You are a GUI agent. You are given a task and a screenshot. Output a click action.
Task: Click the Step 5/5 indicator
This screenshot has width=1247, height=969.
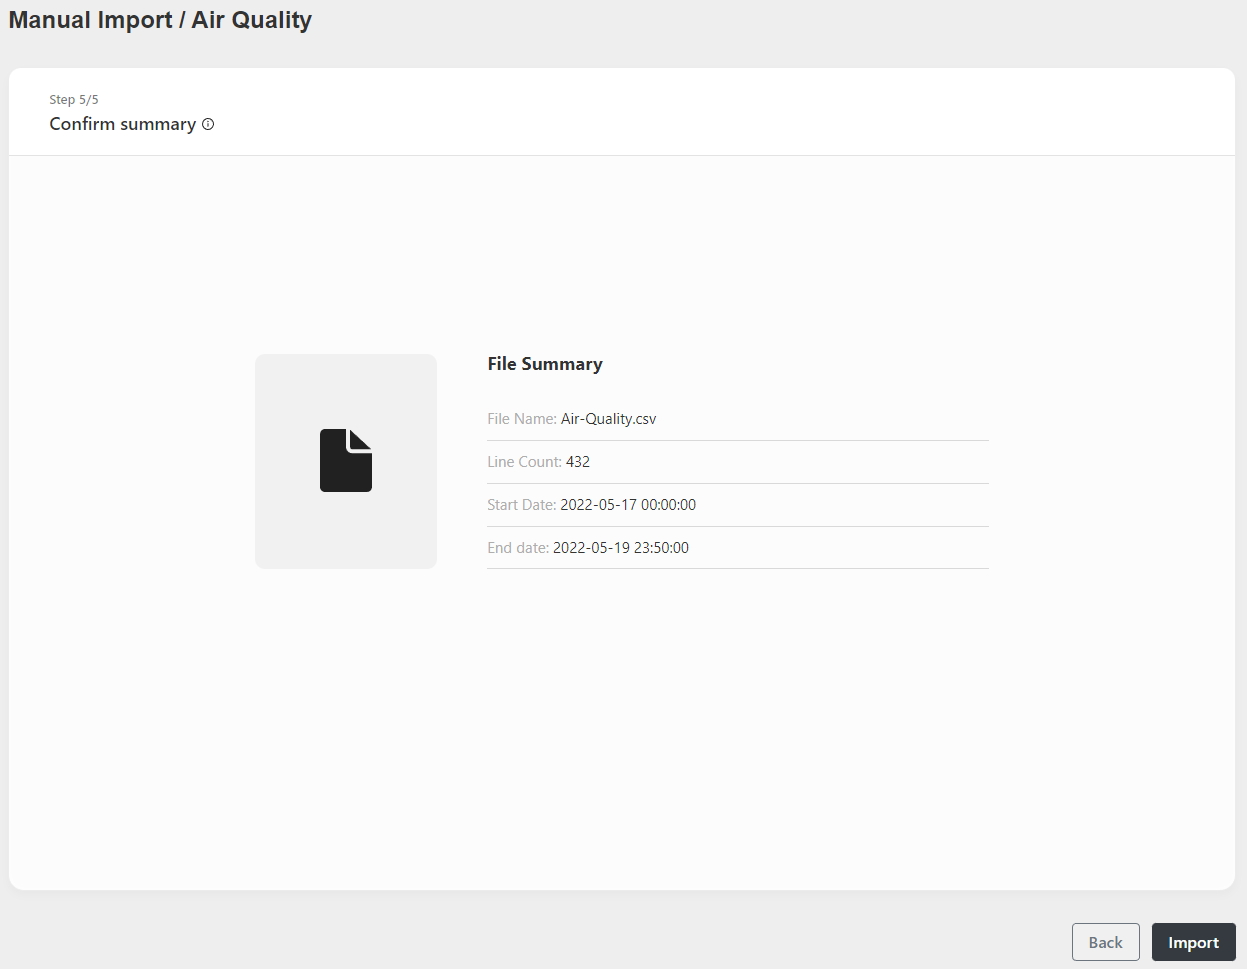(x=74, y=99)
